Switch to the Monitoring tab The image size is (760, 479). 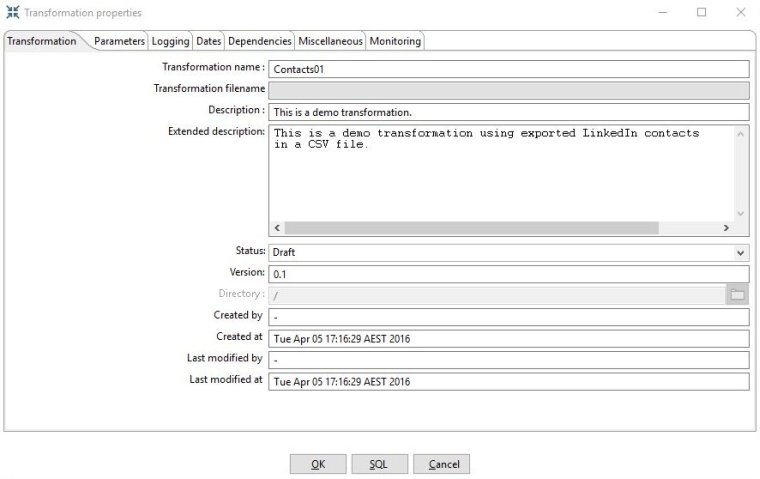click(395, 41)
